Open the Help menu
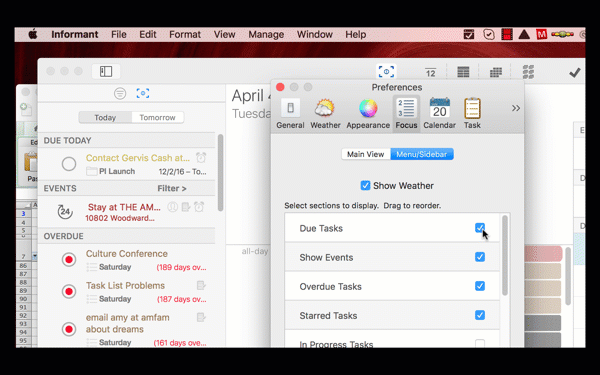The height and width of the screenshot is (375, 600). tap(355, 34)
